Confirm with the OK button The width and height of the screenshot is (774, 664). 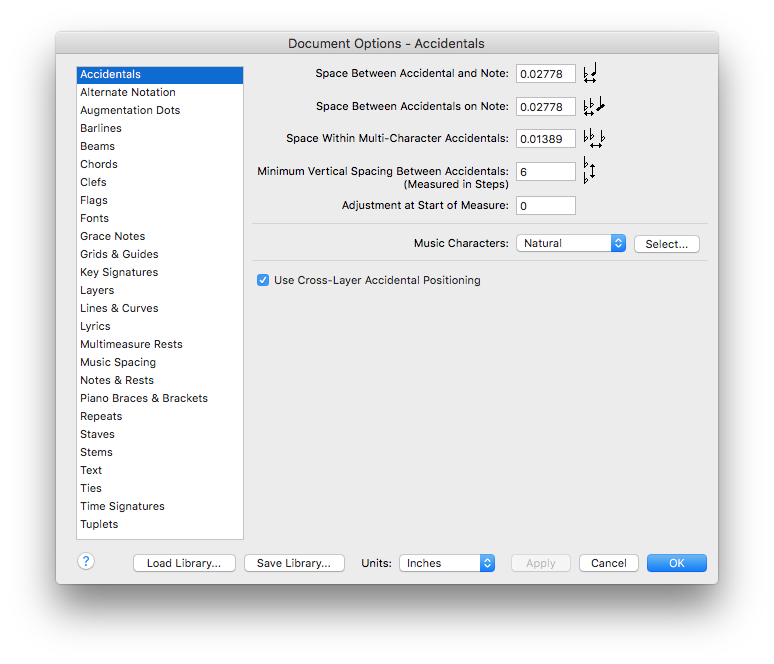[x=677, y=563]
